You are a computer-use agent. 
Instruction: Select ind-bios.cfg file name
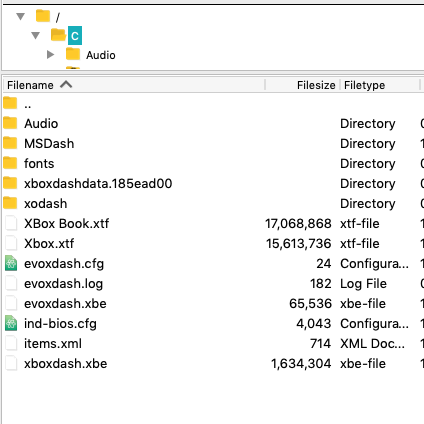pos(60,324)
